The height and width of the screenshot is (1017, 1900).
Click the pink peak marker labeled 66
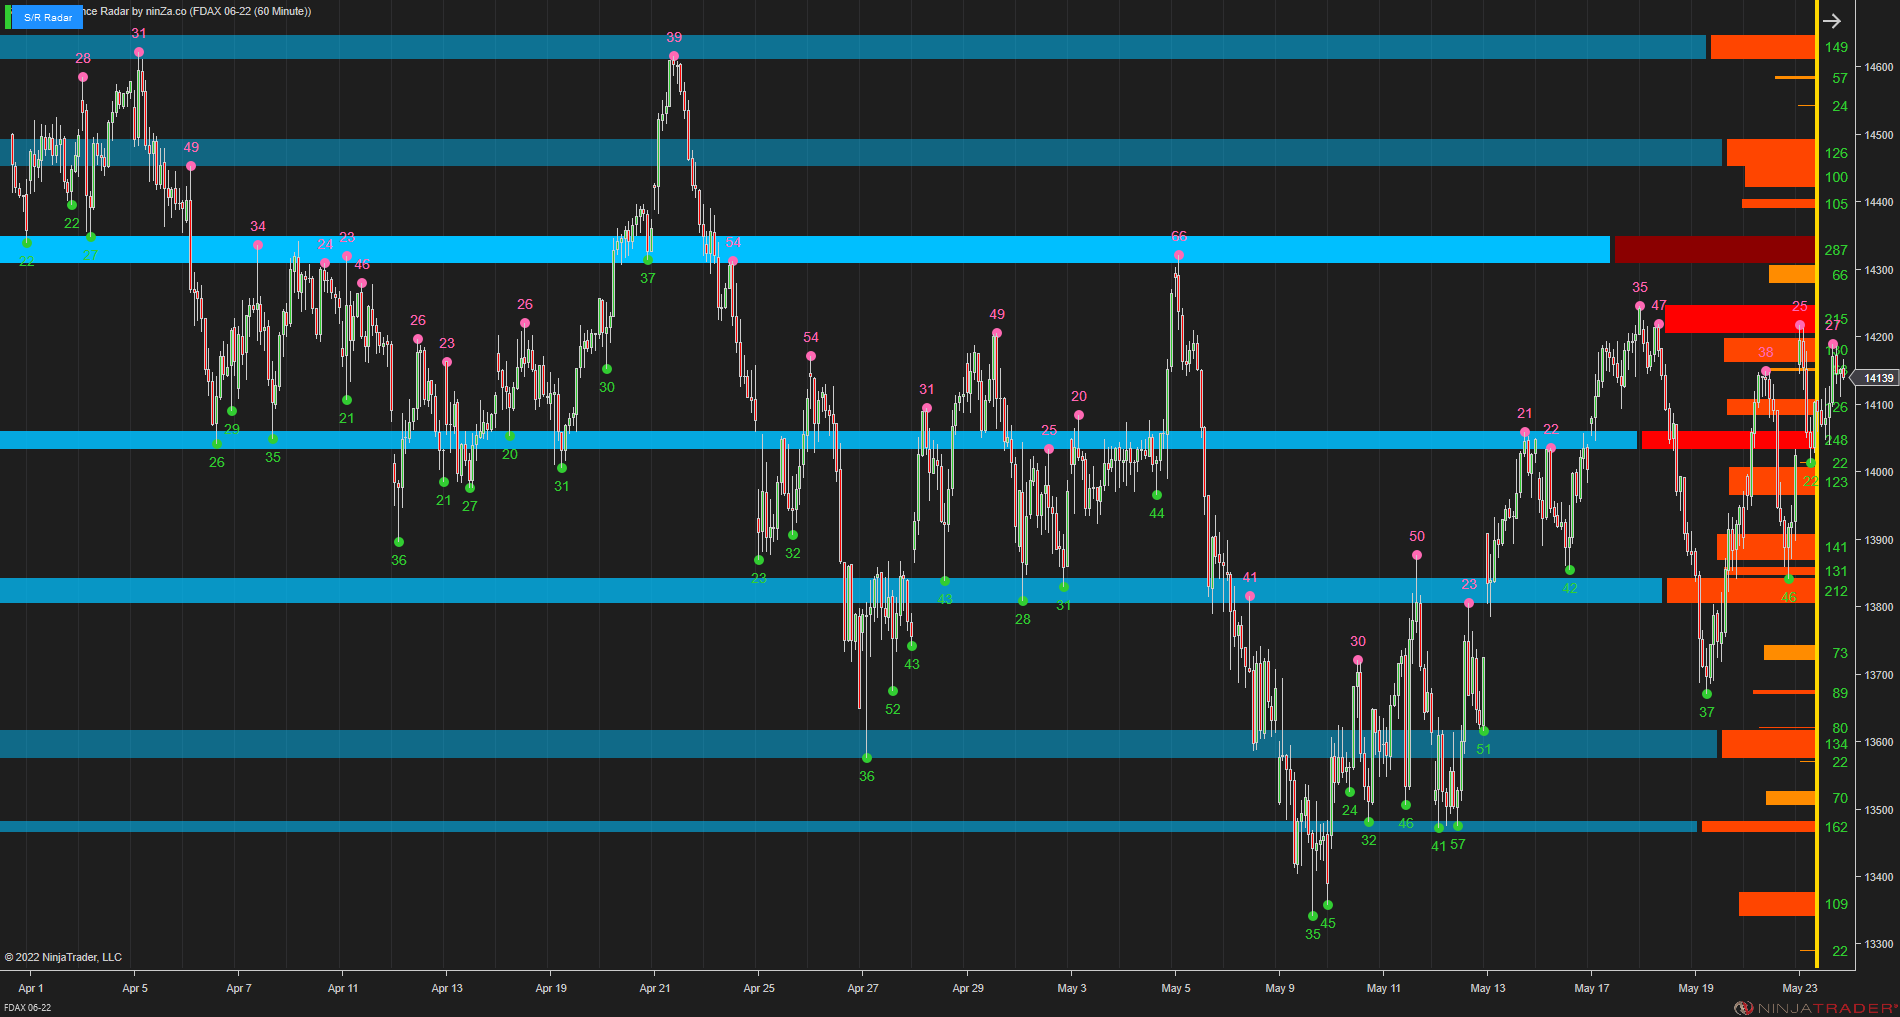pos(1178,254)
